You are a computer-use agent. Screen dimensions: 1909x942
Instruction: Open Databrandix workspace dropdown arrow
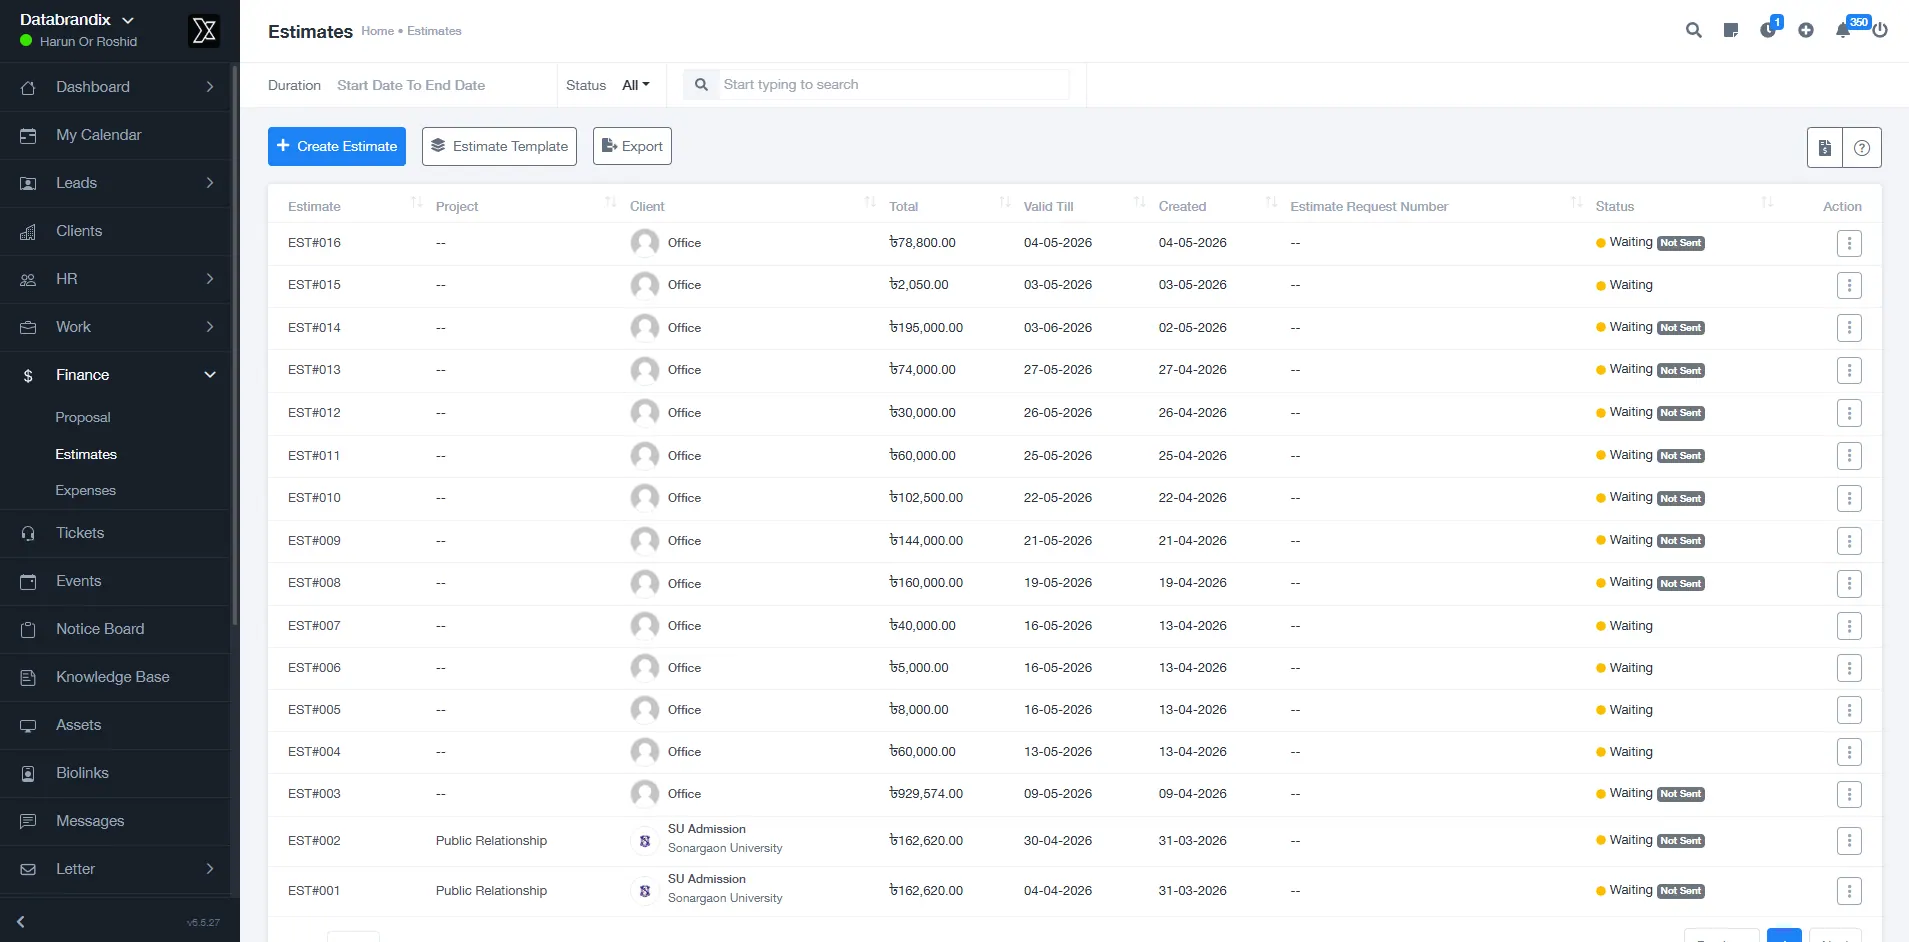128,20
